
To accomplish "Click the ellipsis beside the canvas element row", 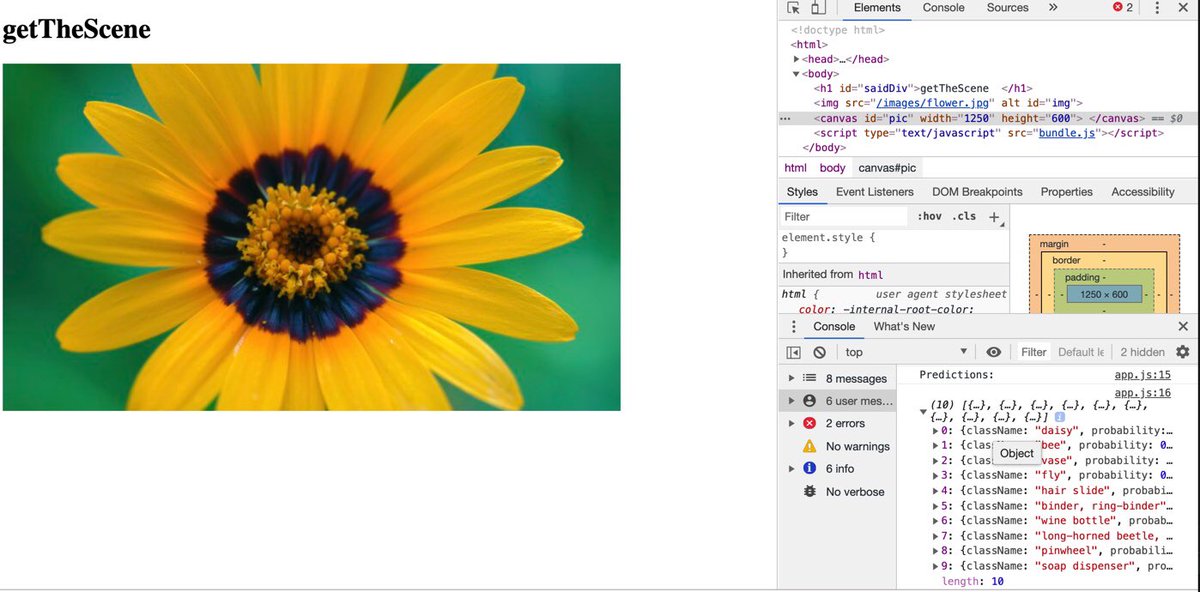I will coord(785,118).
